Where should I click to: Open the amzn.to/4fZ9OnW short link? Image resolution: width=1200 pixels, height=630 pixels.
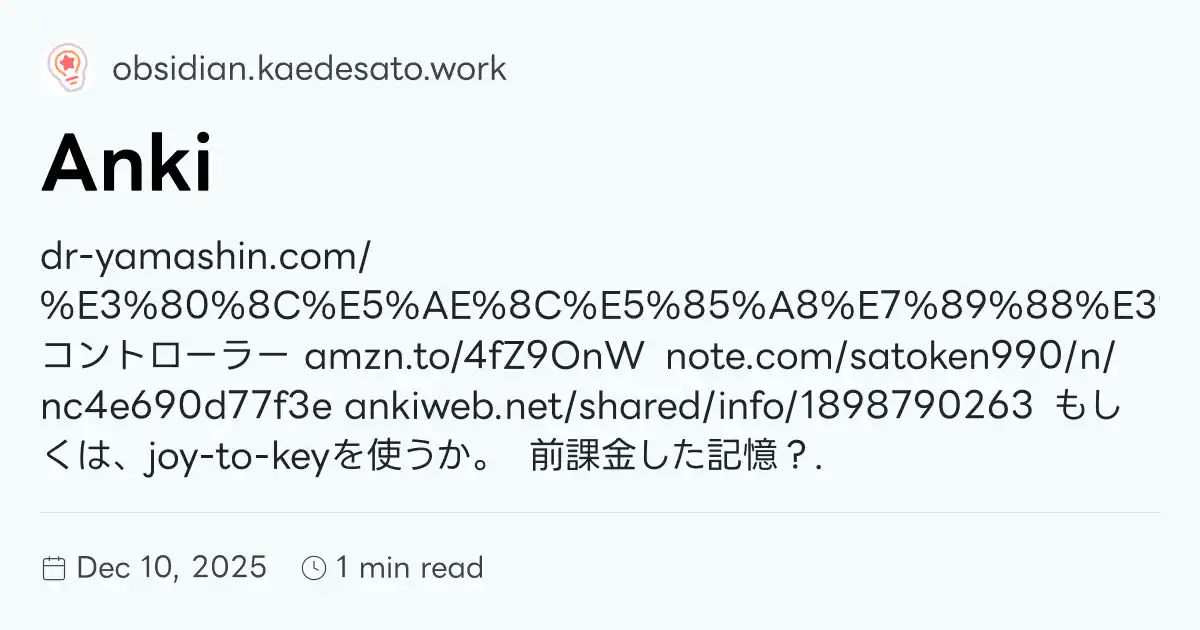point(470,356)
